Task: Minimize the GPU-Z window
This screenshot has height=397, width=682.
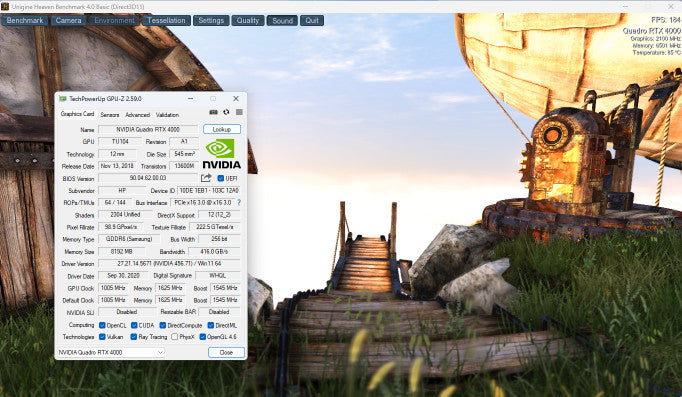Action: click(x=191, y=99)
